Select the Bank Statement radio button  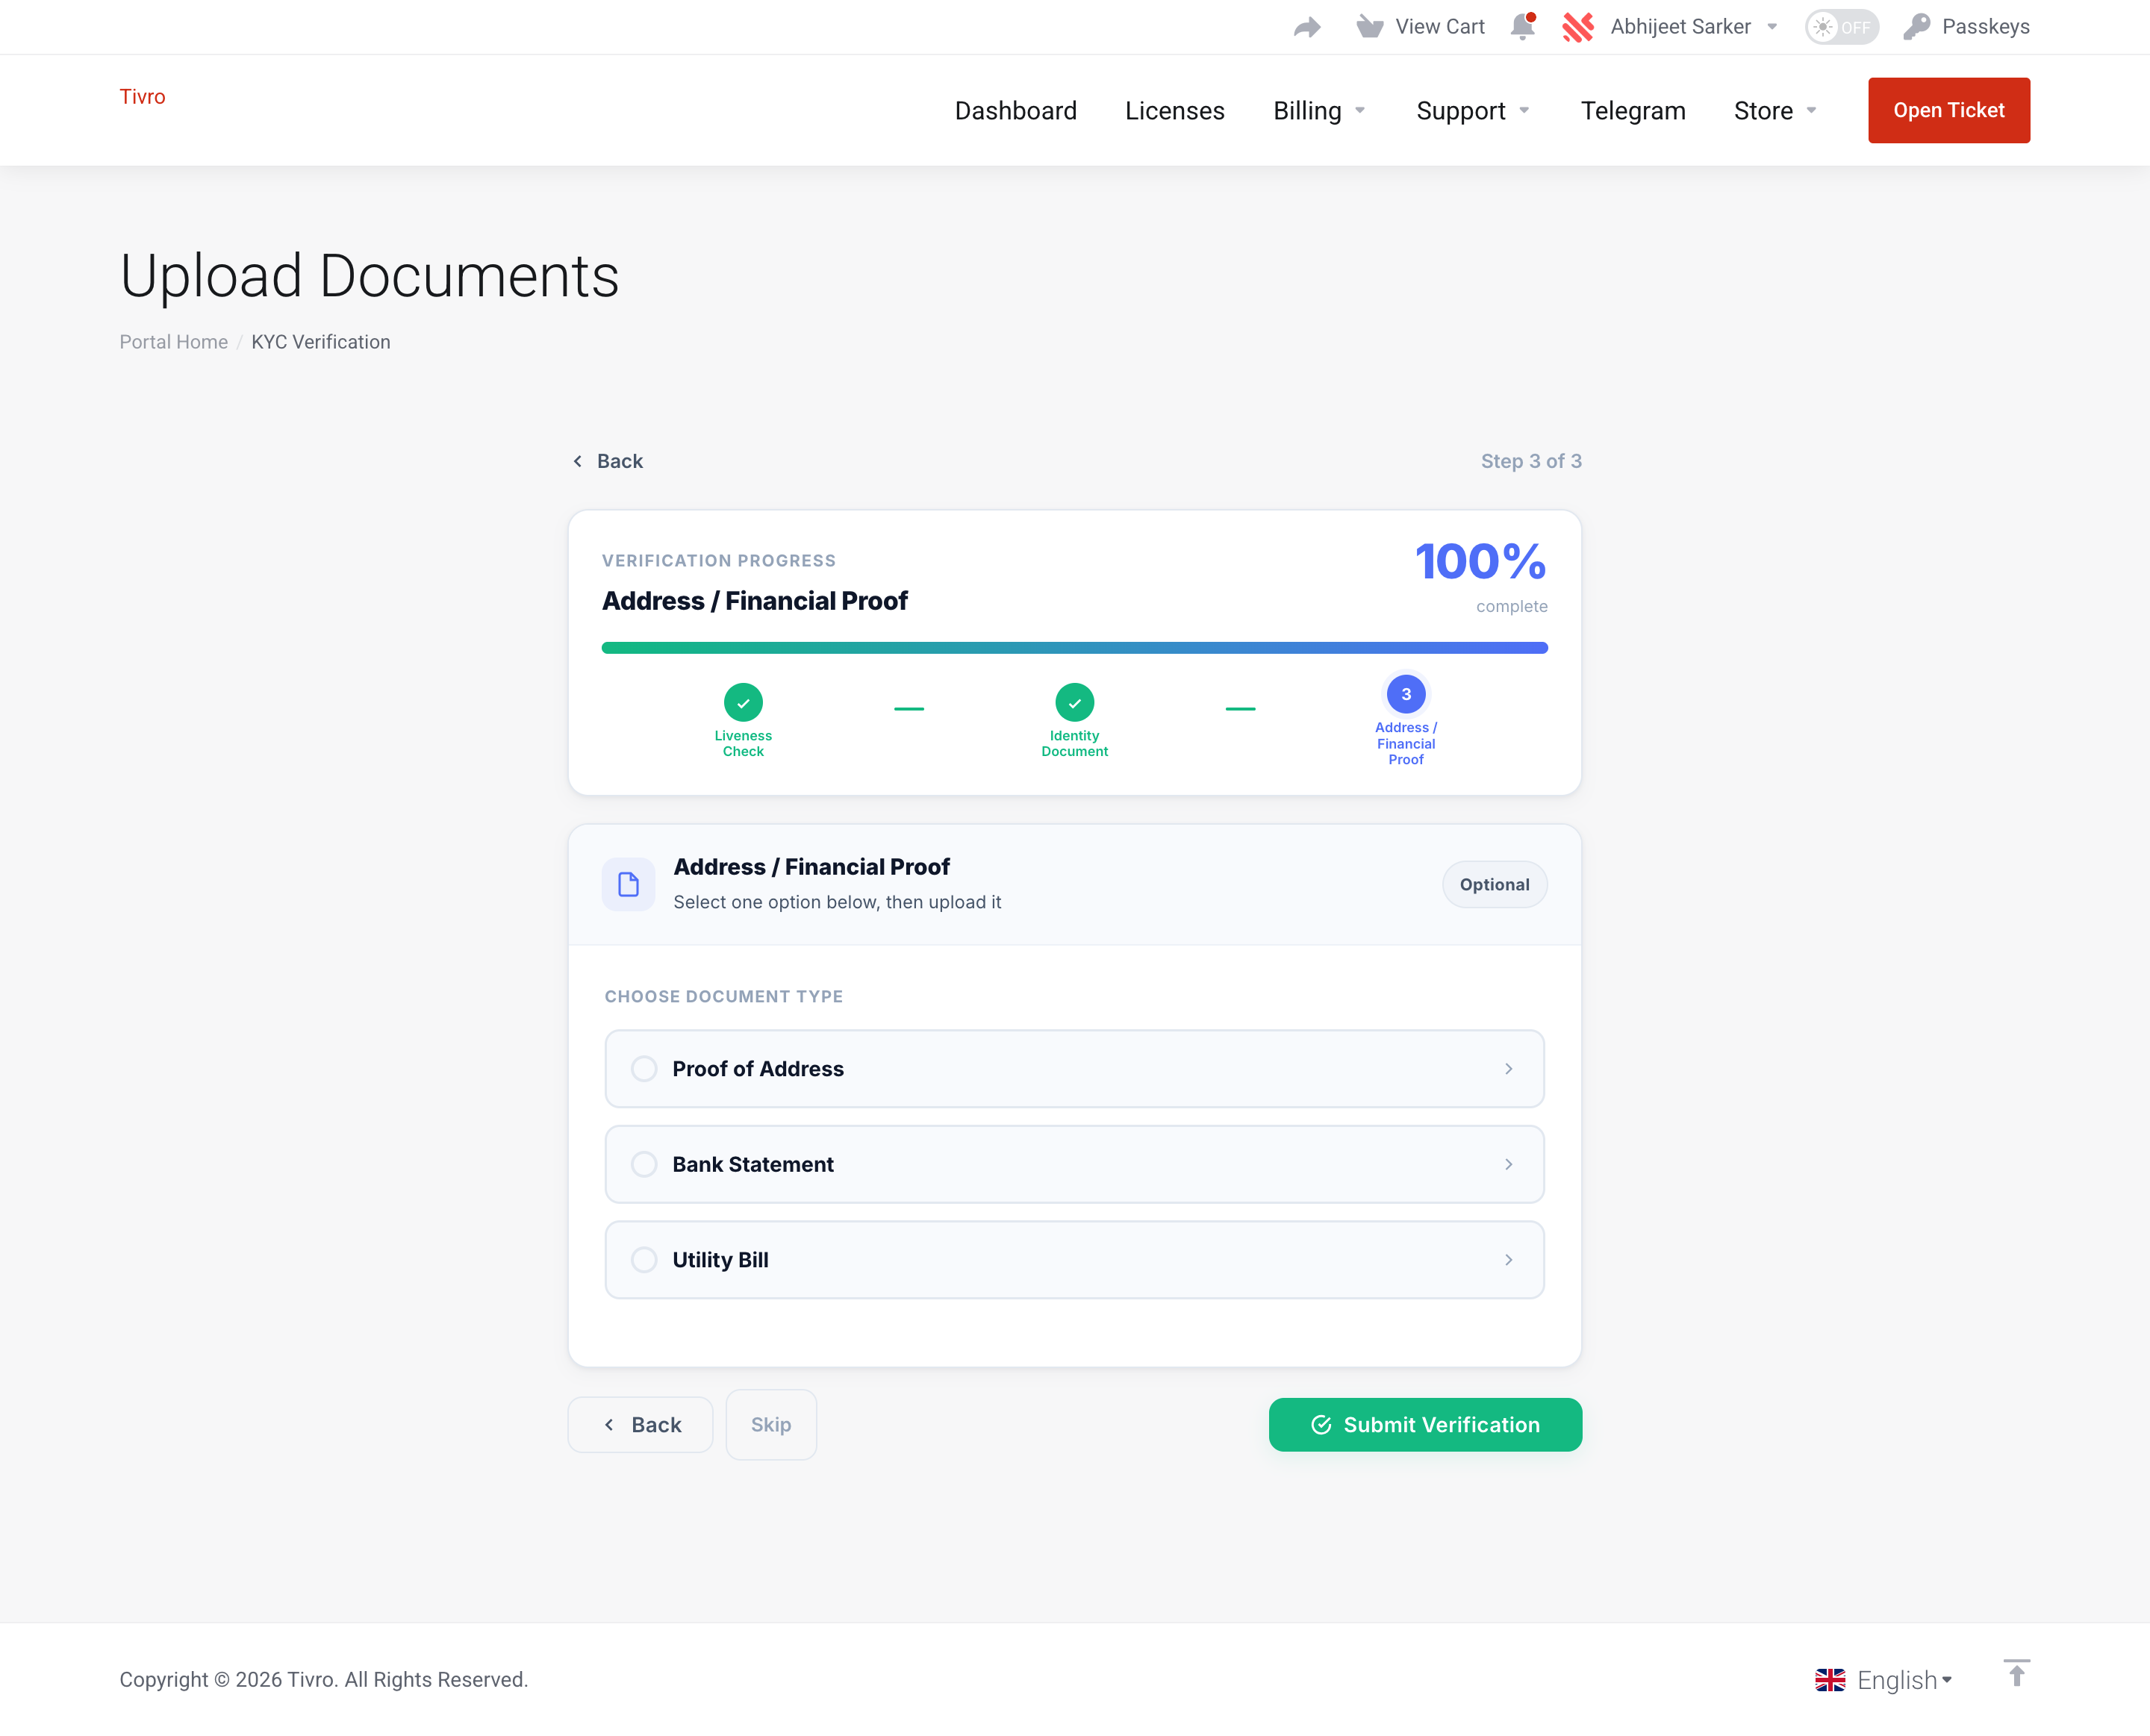[644, 1164]
